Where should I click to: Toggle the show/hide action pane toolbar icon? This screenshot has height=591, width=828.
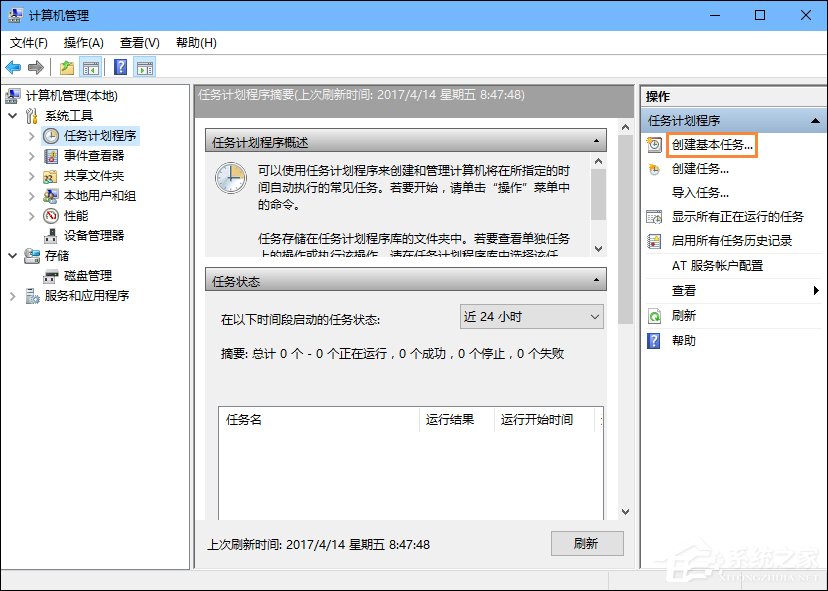(146, 66)
